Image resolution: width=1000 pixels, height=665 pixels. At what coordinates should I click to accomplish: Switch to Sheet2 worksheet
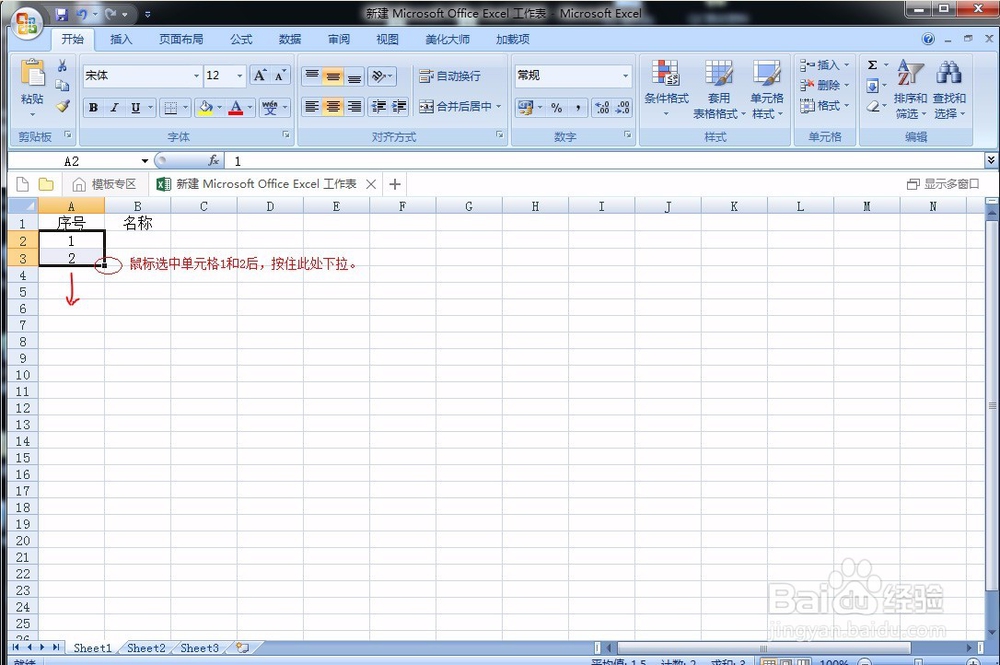(146, 648)
